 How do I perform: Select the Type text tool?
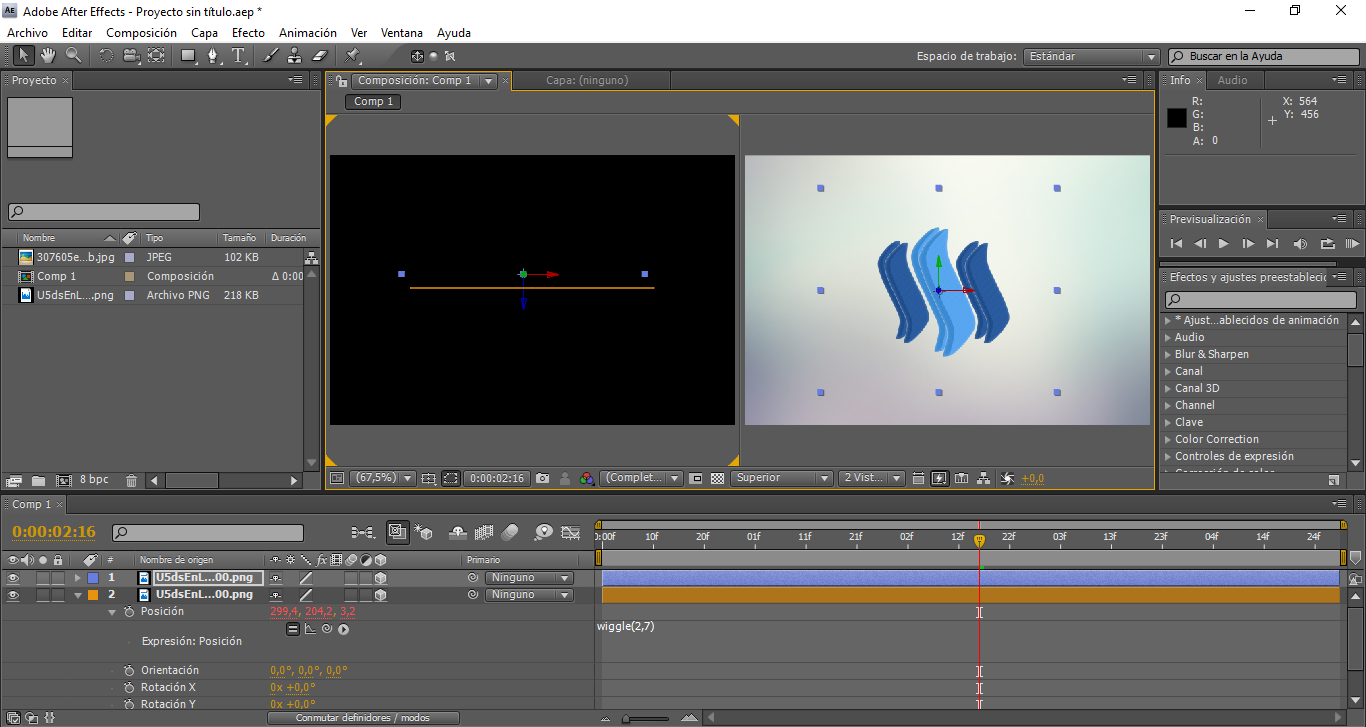coord(238,56)
